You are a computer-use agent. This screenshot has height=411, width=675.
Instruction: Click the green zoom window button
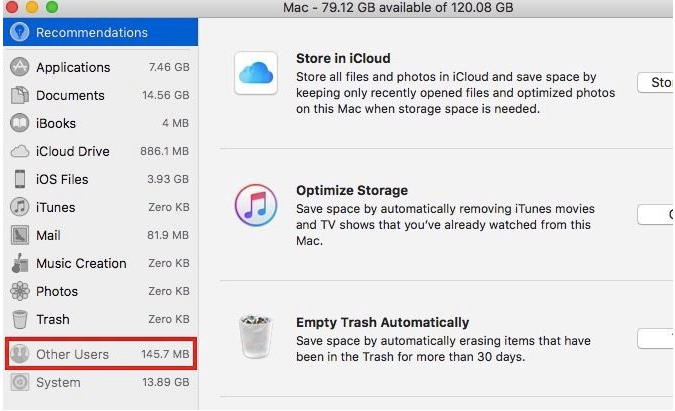(52, 7)
